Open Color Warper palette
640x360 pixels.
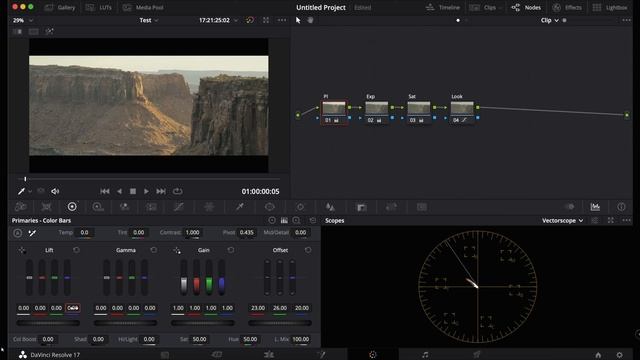[x=209, y=207]
